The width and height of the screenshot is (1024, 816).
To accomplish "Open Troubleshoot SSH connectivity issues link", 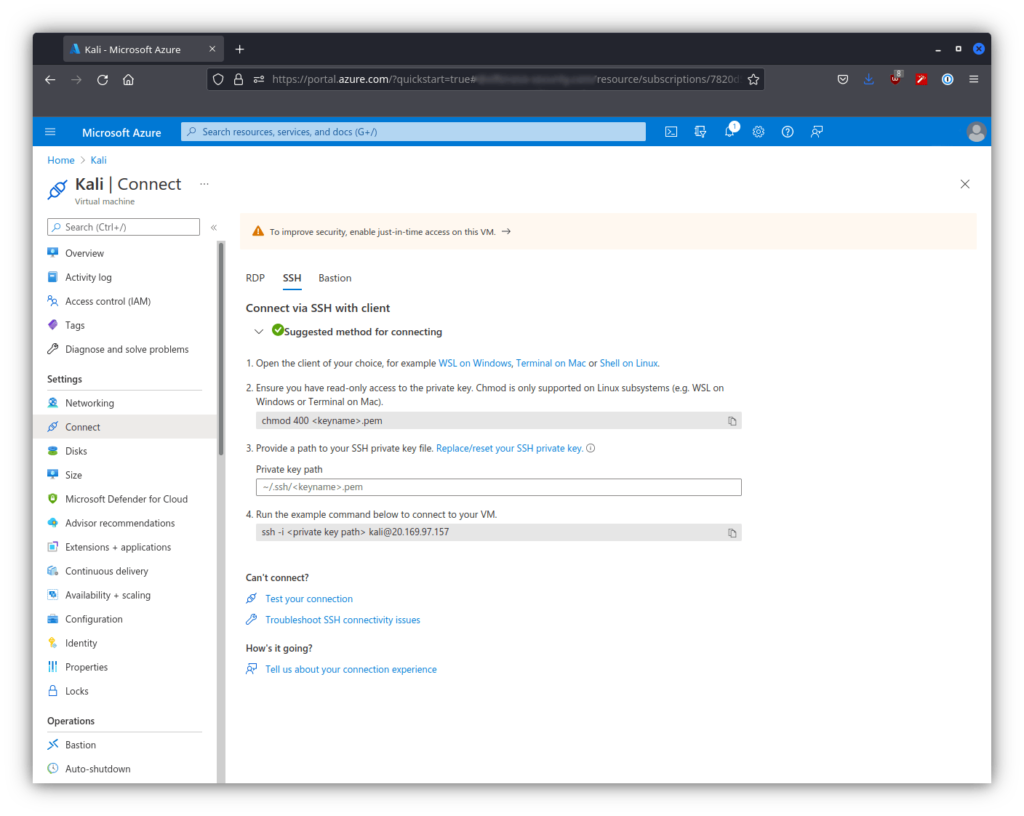I will click(x=342, y=620).
